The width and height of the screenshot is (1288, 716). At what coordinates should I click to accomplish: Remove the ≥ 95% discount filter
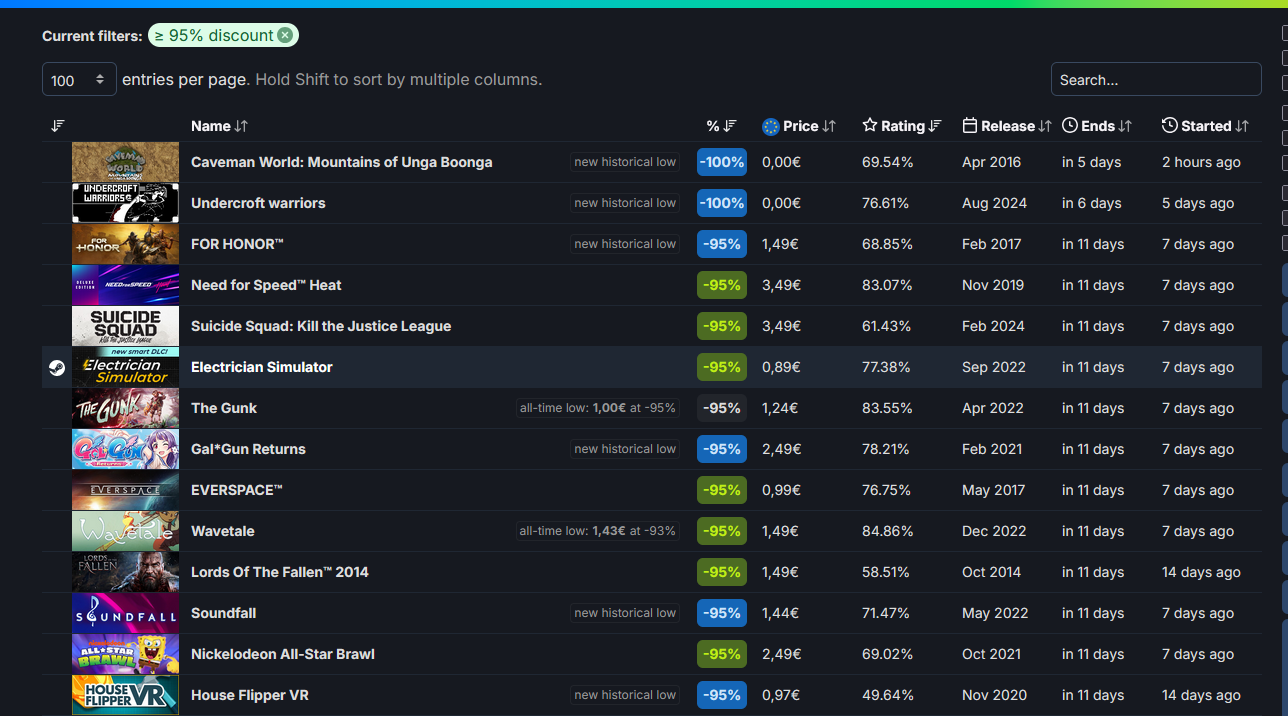point(285,35)
